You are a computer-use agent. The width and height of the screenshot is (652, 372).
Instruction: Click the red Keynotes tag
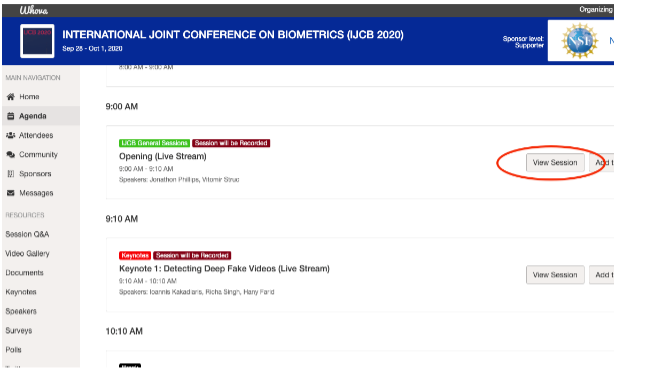pos(135,255)
